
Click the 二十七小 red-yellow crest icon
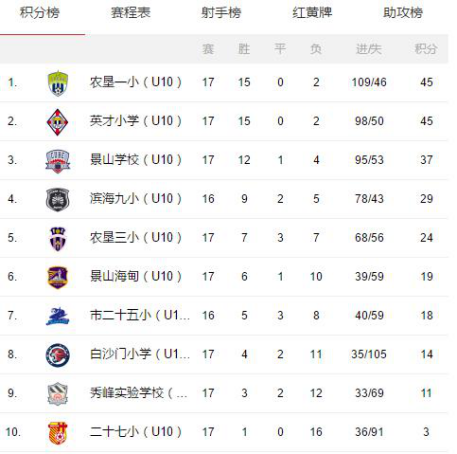coord(58,433)
